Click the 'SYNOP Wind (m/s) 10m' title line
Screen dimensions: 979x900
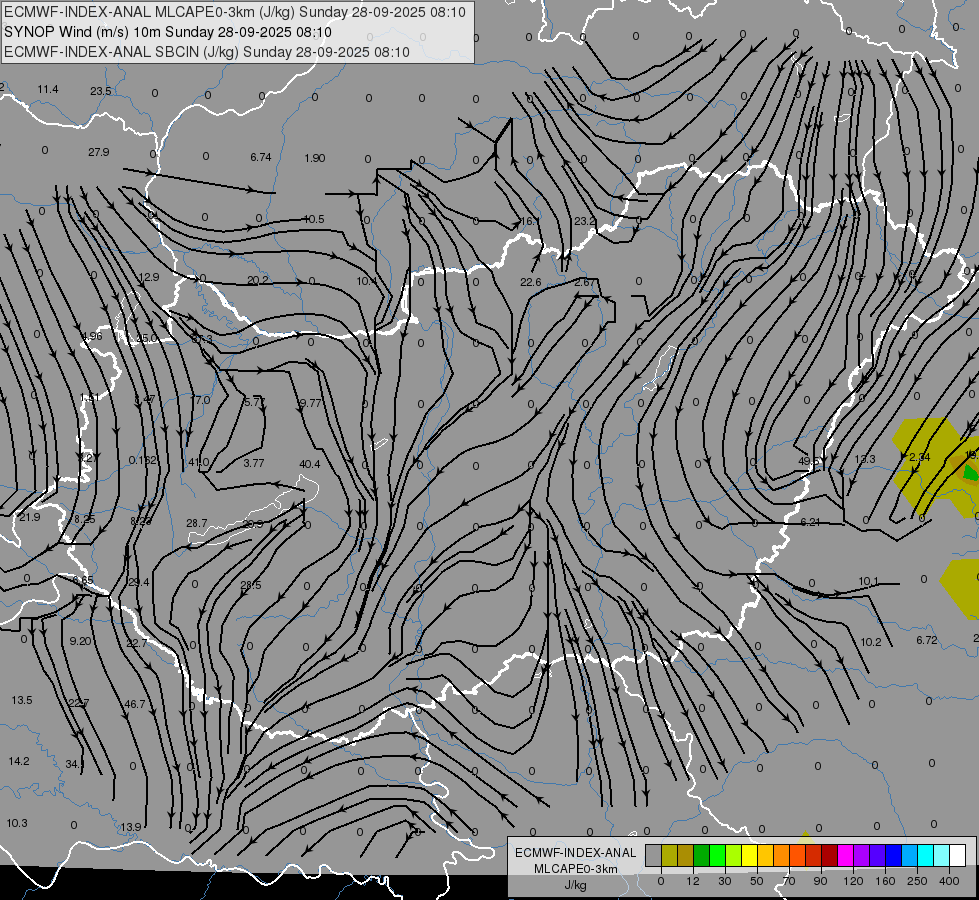[167, 32]
